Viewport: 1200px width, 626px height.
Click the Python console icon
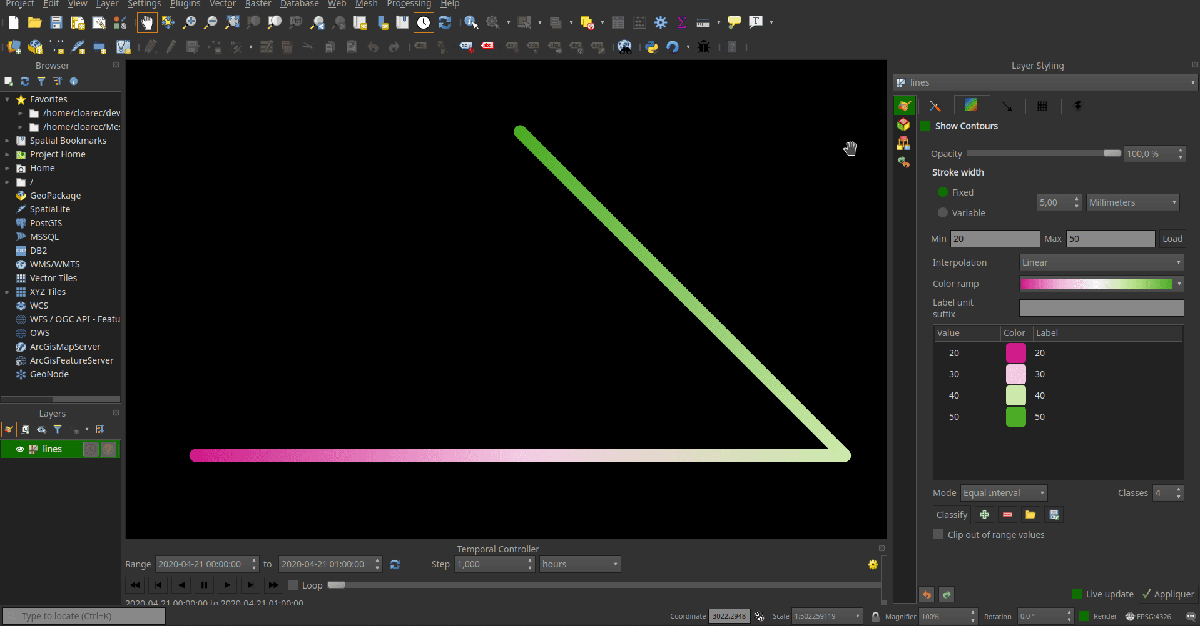651,46
